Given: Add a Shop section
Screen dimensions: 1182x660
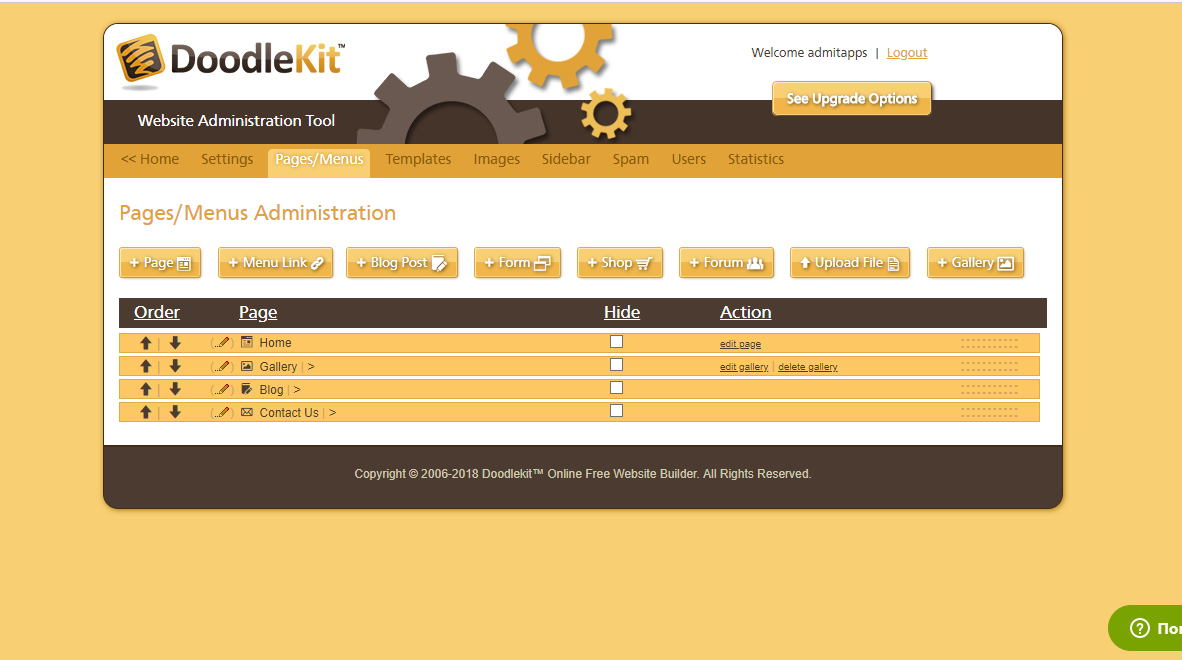Looking at the screenshot, I should pos(620,263).
